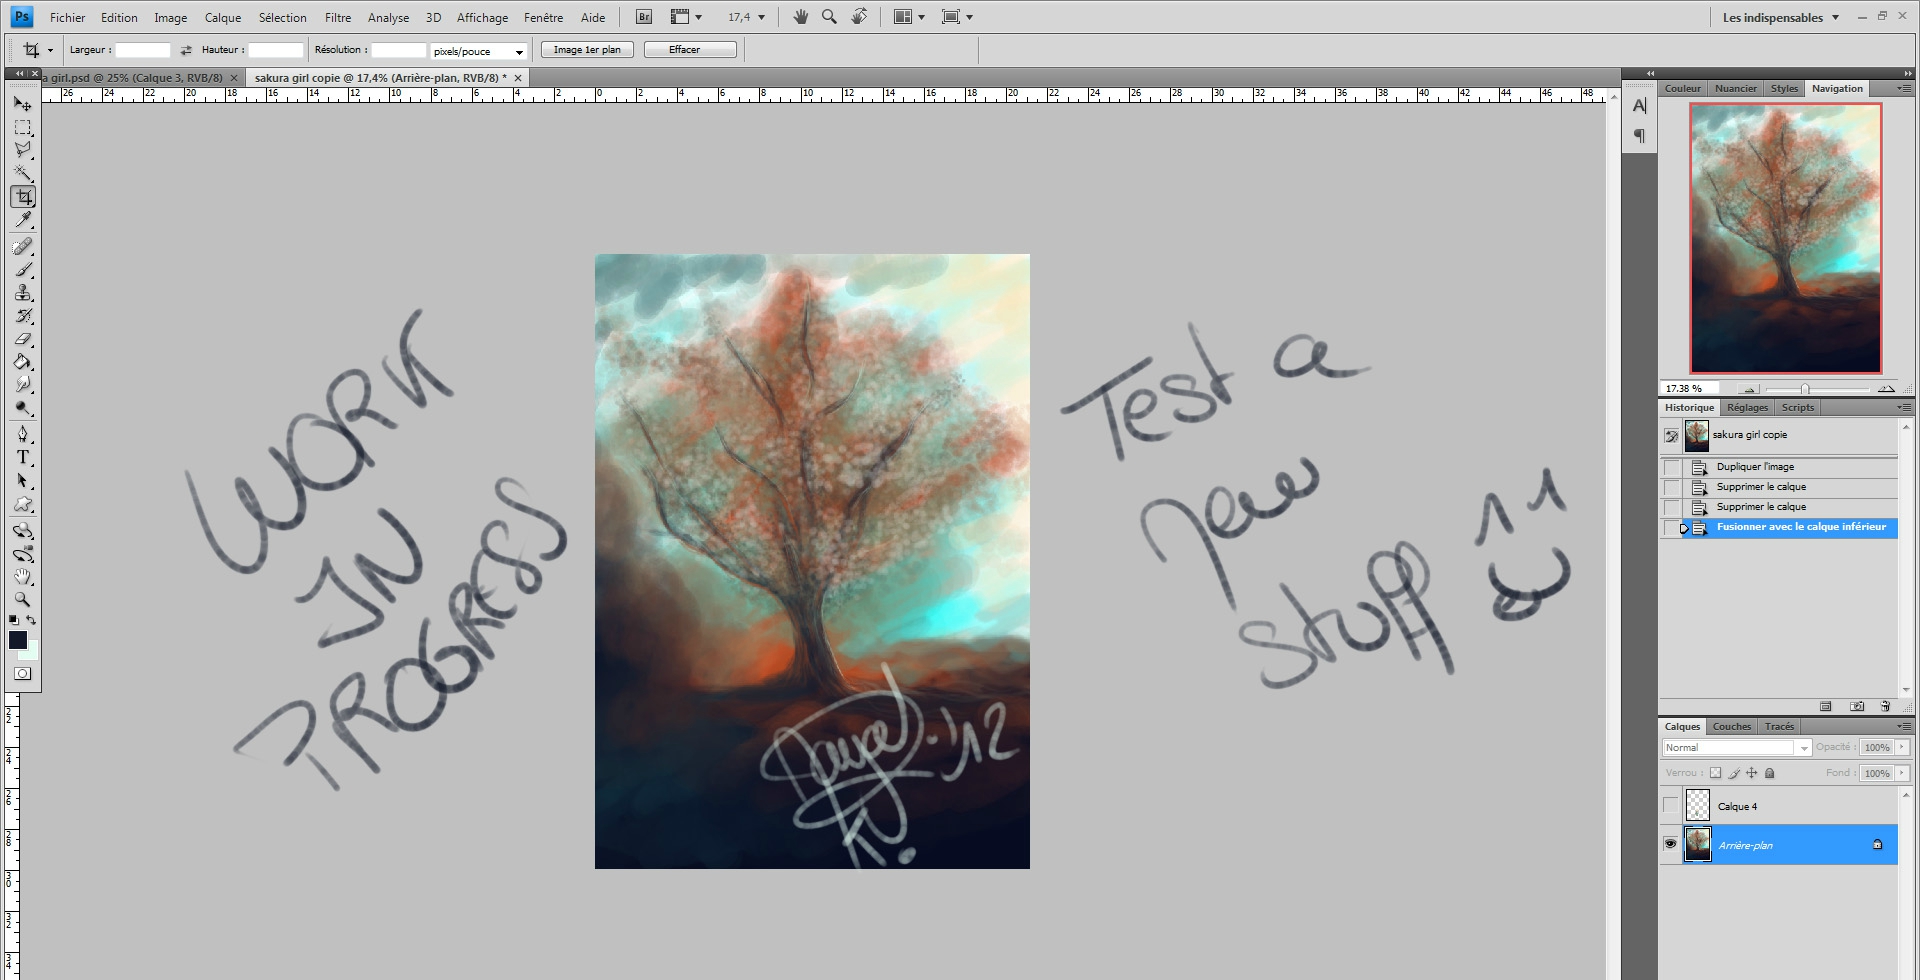Select the 3D Orbit camera tool
This screenshot has height=980, width=1920.
23,554
